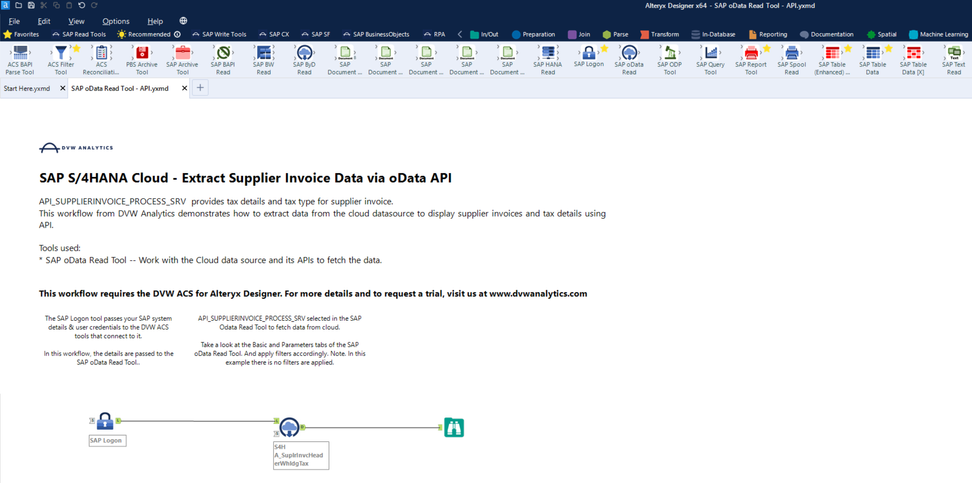Open the Machine Learning category
Viewport: 972px width, 483px height.
coord(939,34)
